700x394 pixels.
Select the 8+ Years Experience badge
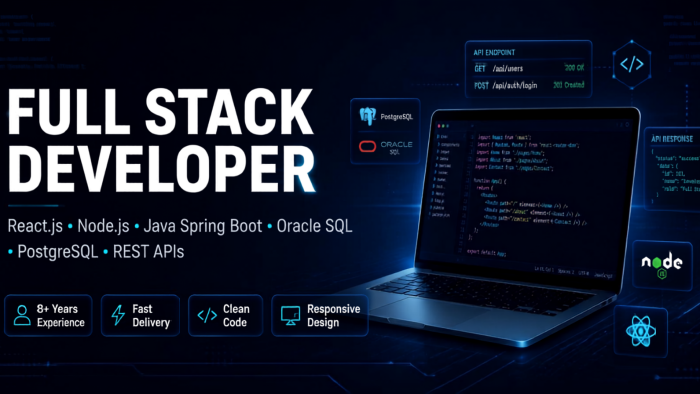(48, 315)
